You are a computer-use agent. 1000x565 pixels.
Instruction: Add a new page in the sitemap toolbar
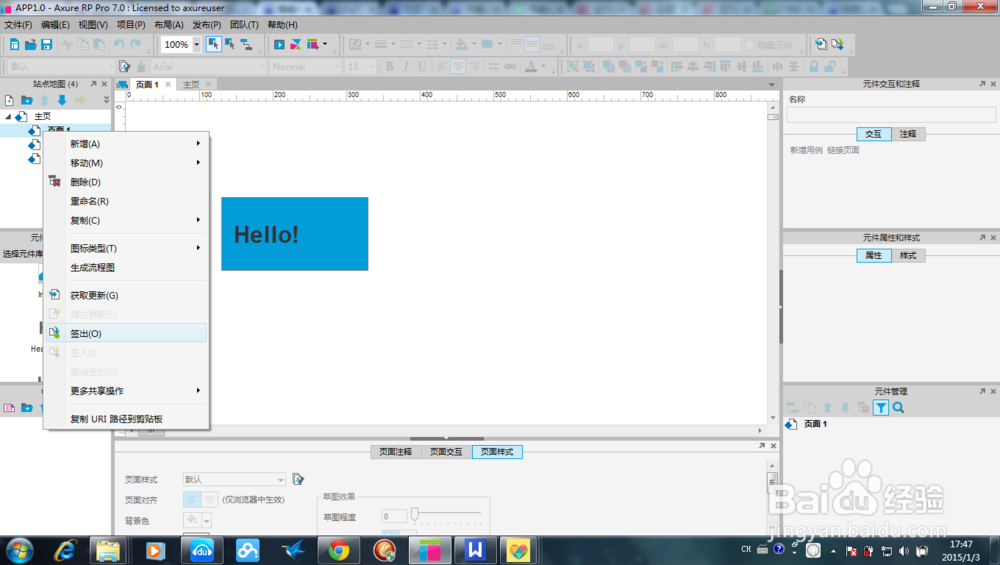(x=9, y=100)
